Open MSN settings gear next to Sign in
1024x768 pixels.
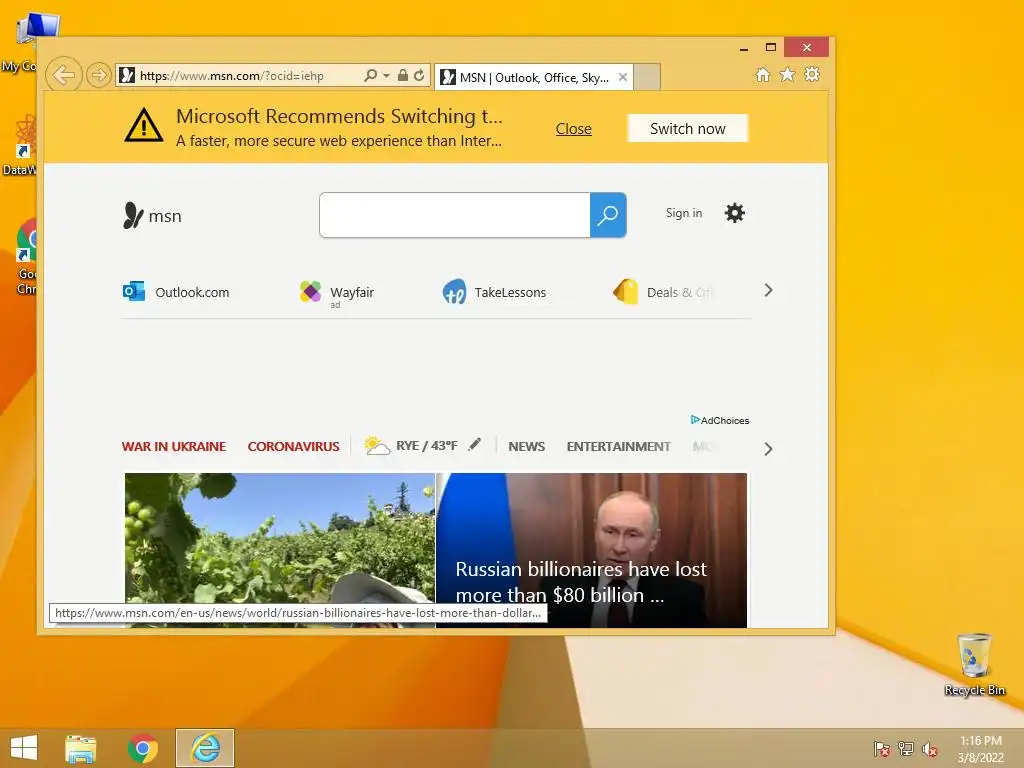(735, 213)
